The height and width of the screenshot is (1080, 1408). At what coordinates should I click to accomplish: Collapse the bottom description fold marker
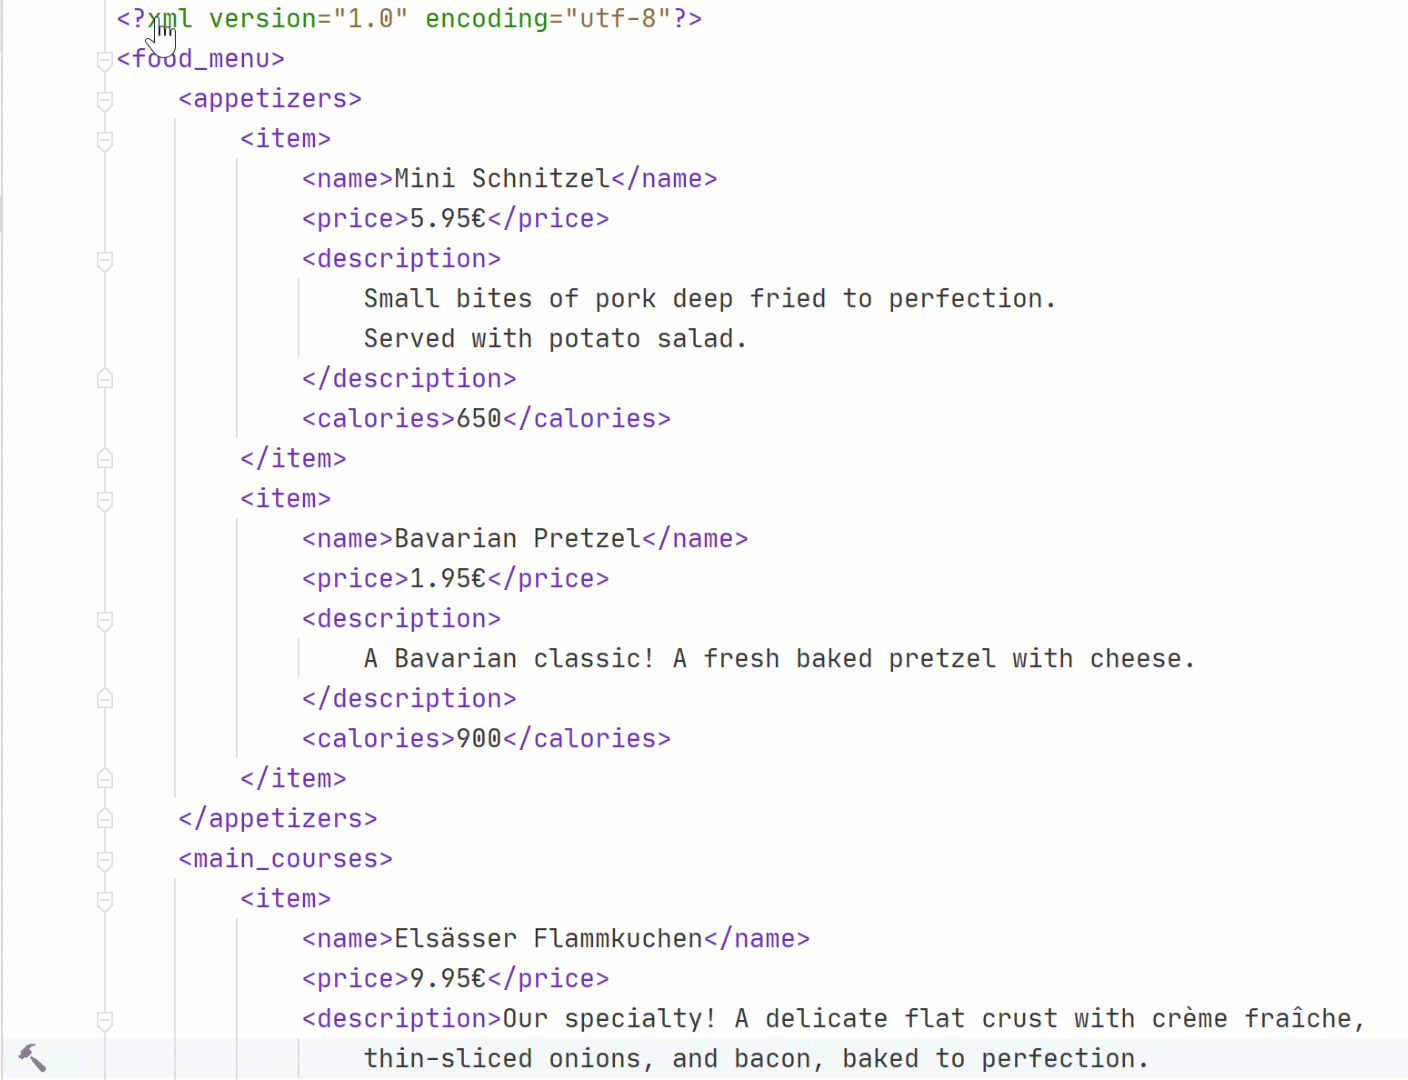click(x=104, y=1021)
